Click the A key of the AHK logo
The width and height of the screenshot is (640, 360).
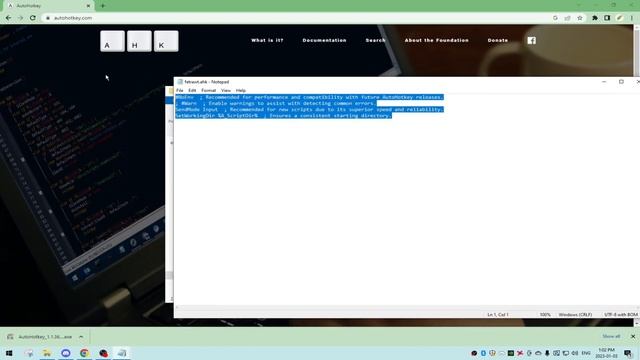coord(112,41)
